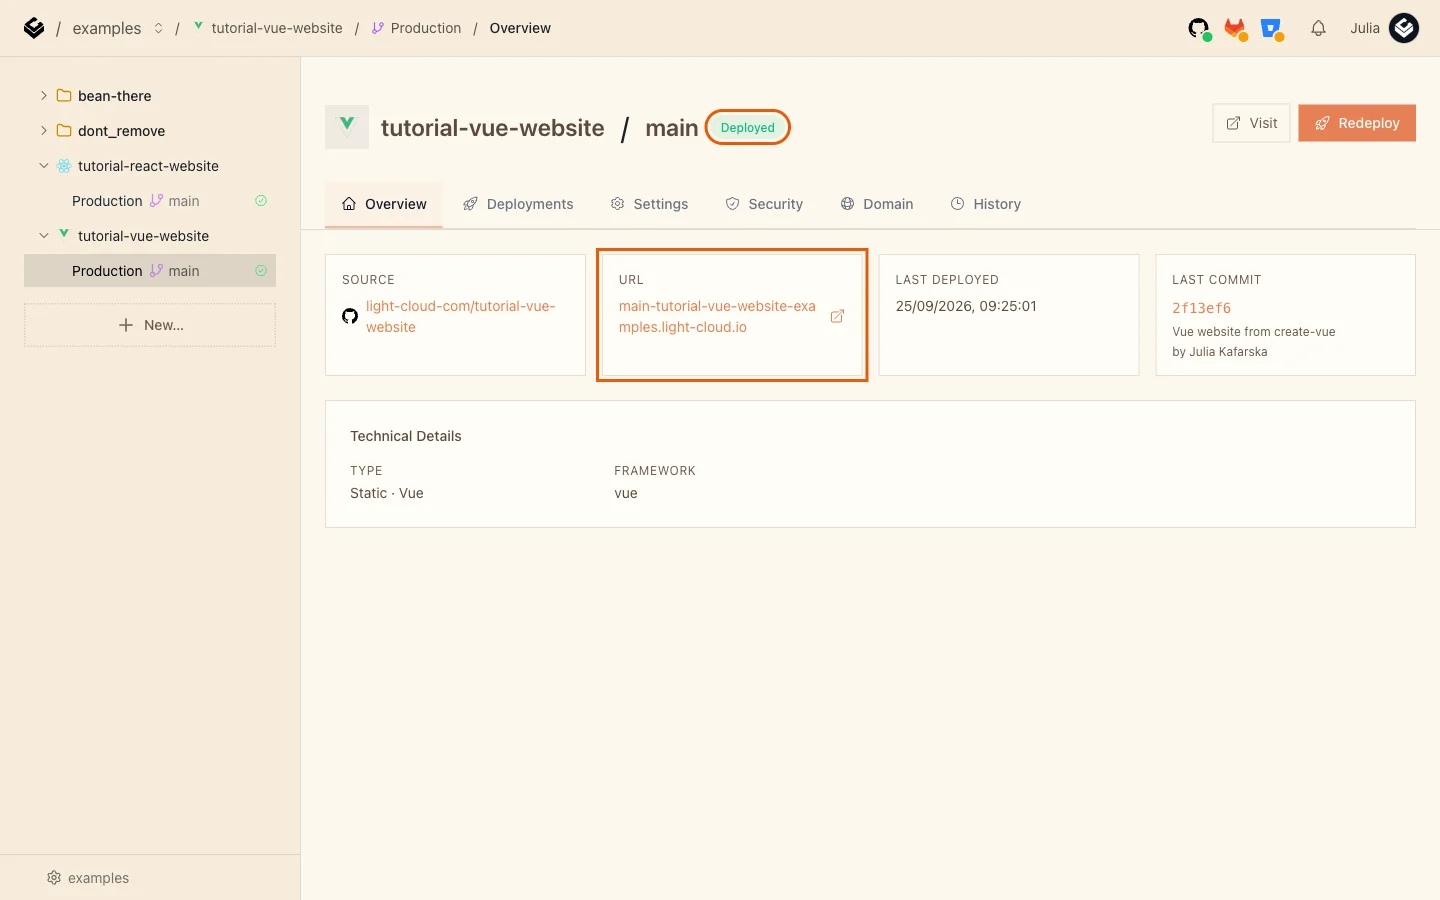Click 'Vue website from create-vue' commit message
Image resolution: width=1440 pixels, height=900 pixels.
click(1254, 332)
